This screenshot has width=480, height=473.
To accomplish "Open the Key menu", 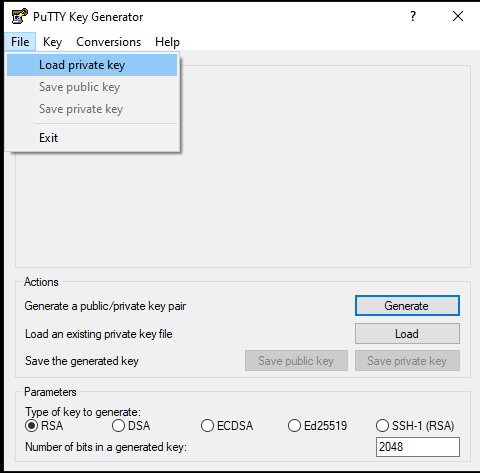I will (x=52, y=42).
